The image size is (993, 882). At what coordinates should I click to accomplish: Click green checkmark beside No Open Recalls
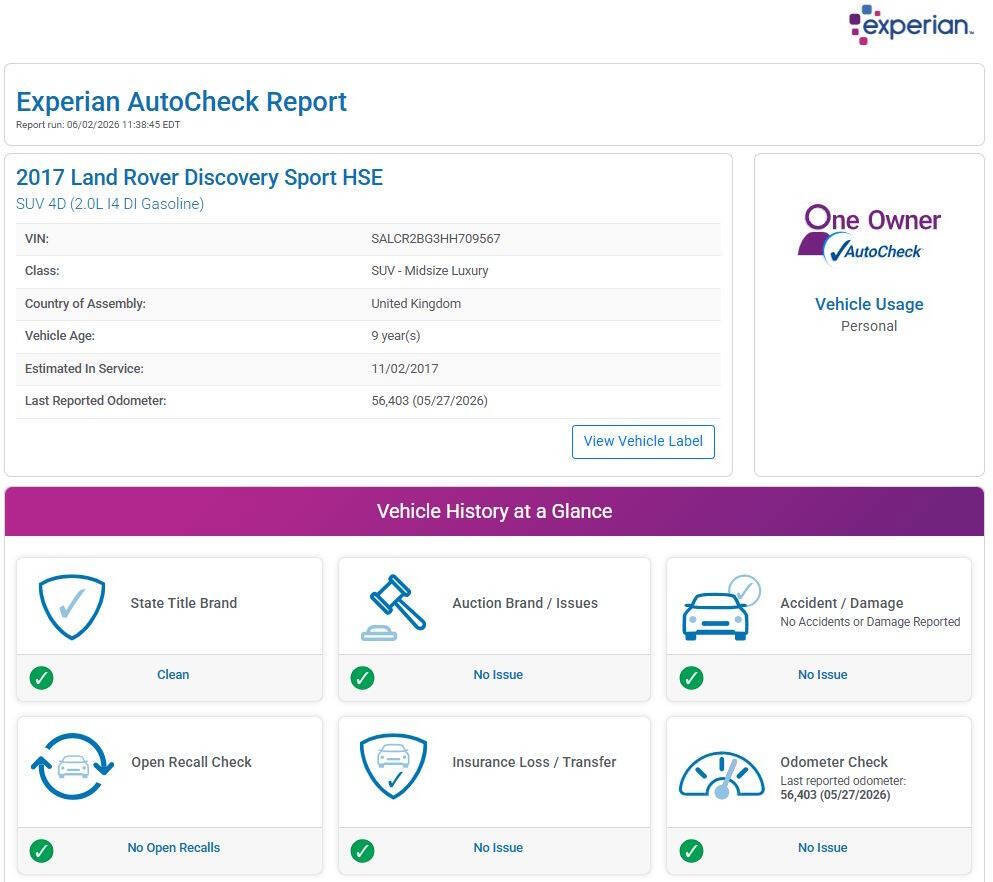pos(41,850)
